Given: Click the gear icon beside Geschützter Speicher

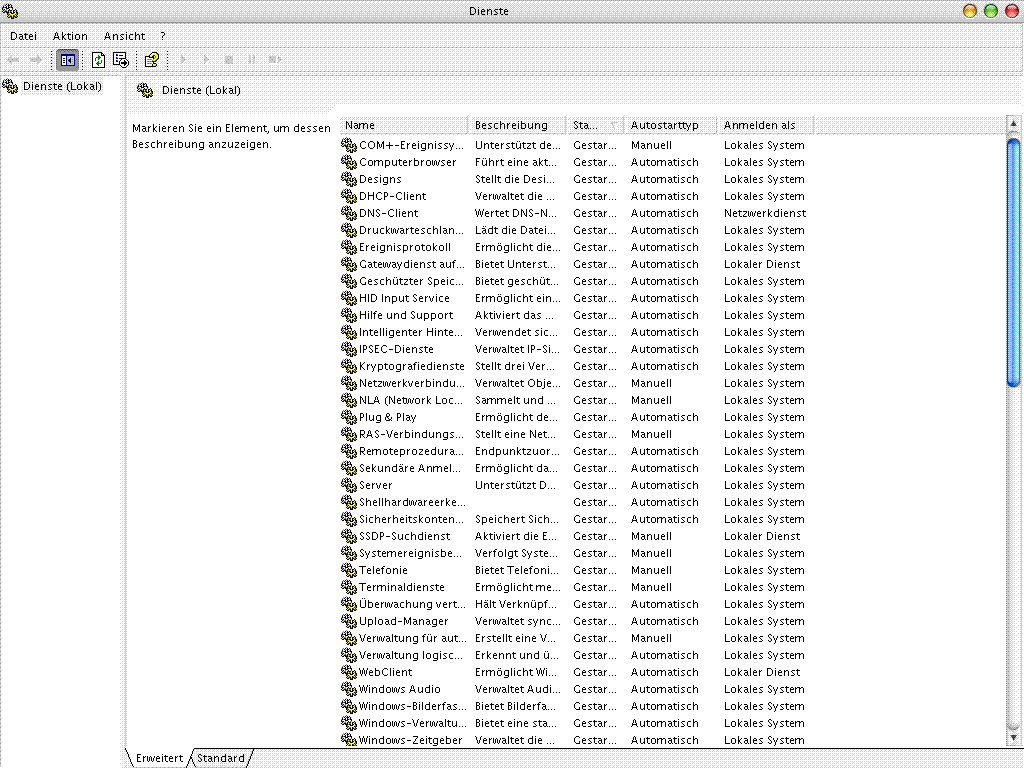Looking at the screenshot, I should [349, 281].
